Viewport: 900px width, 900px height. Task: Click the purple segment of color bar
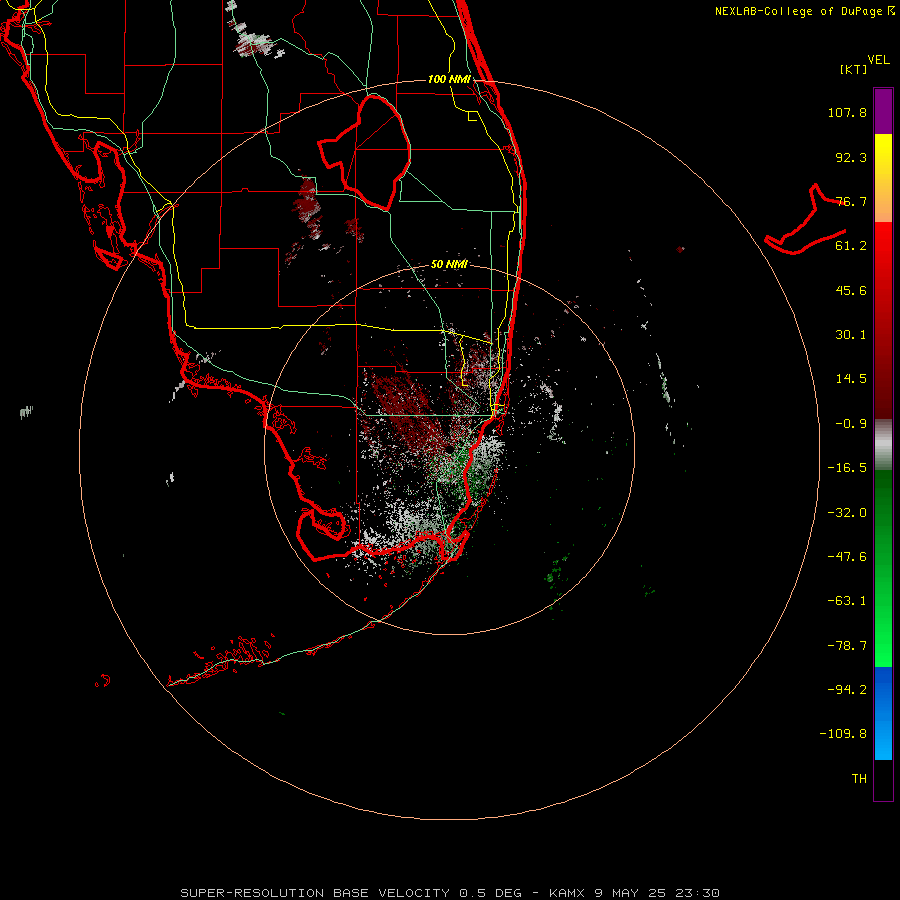tap(883, 111)
